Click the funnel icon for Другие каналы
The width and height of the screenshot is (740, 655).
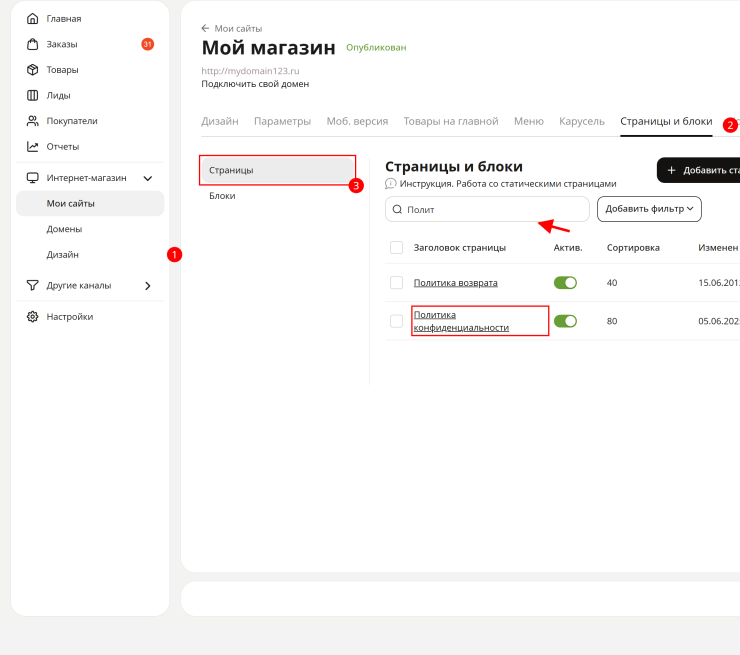32,286
